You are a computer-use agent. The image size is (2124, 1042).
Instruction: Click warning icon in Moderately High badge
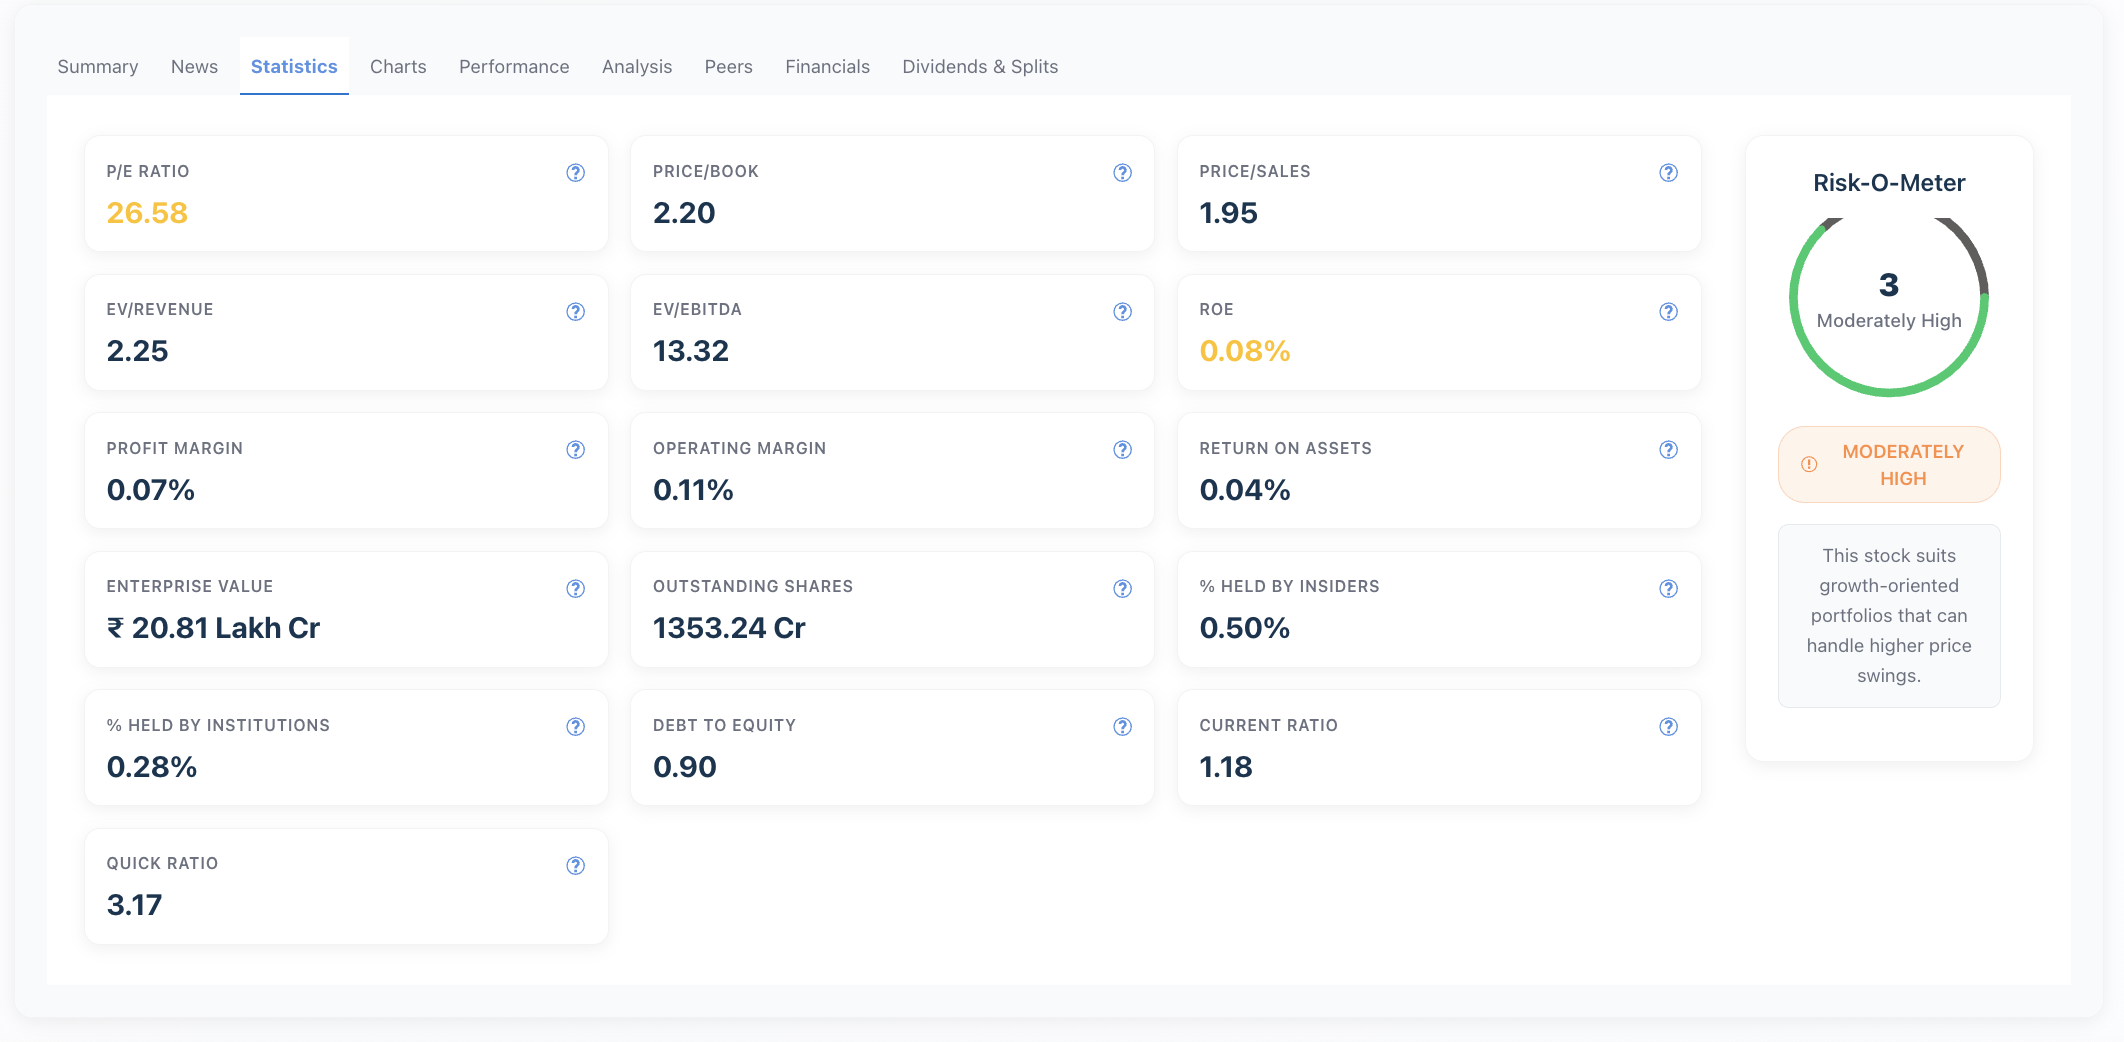point(1809,465)
